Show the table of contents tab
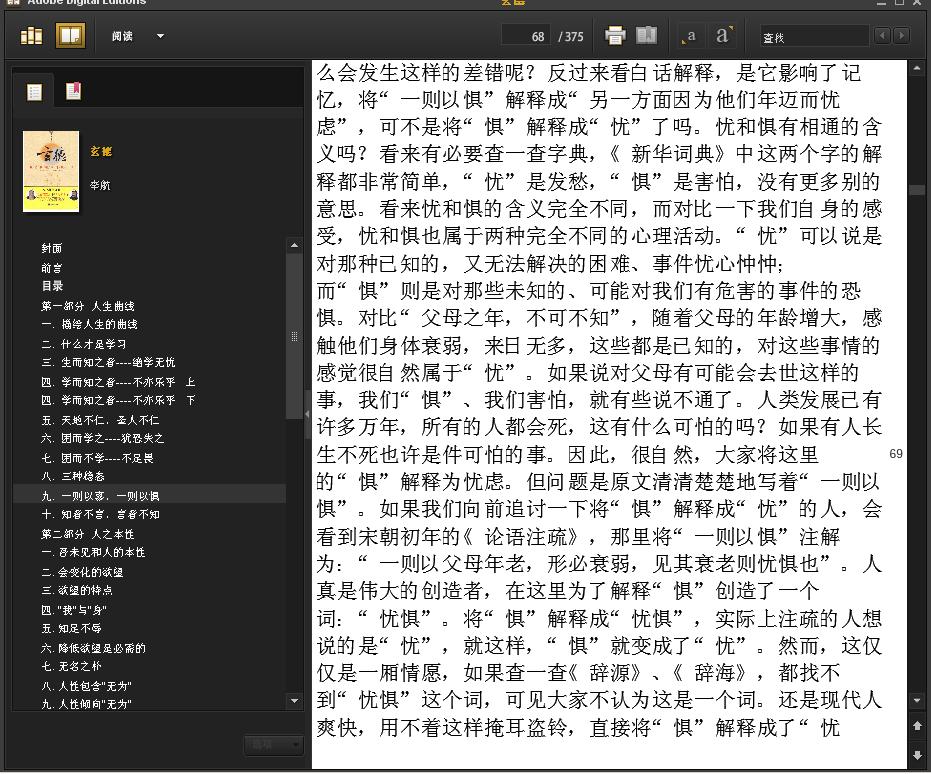 pos(34,92)
